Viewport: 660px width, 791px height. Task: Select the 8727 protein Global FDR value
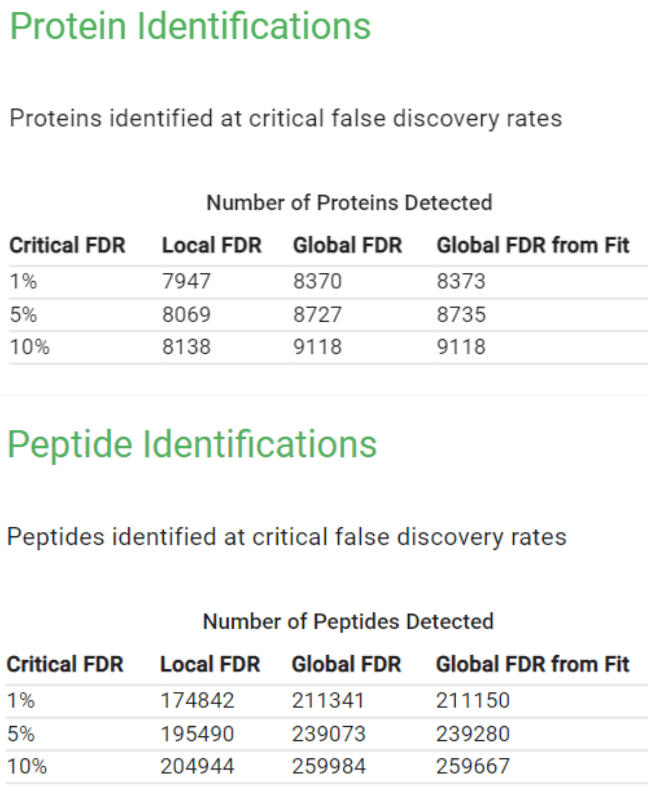(x=317, y=315)
